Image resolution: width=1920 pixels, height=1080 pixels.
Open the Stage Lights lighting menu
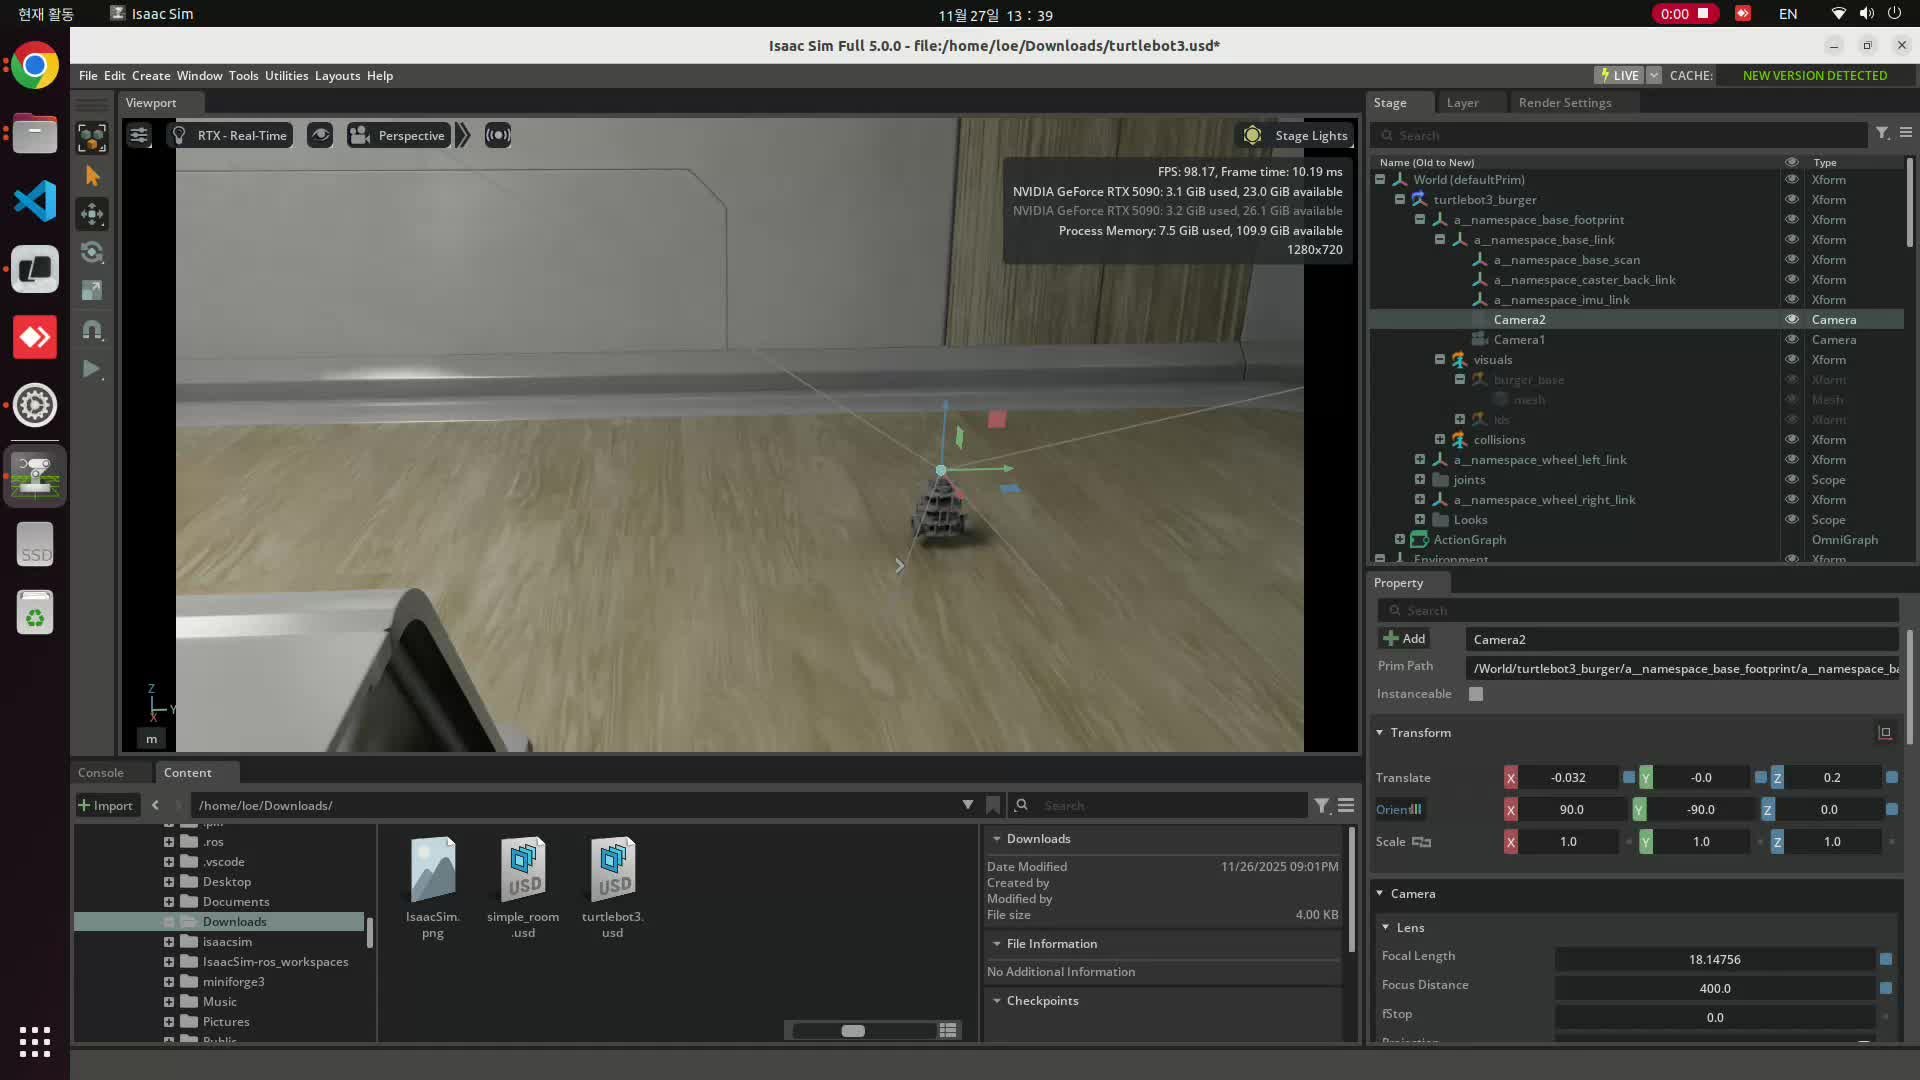coord(1295,135)
